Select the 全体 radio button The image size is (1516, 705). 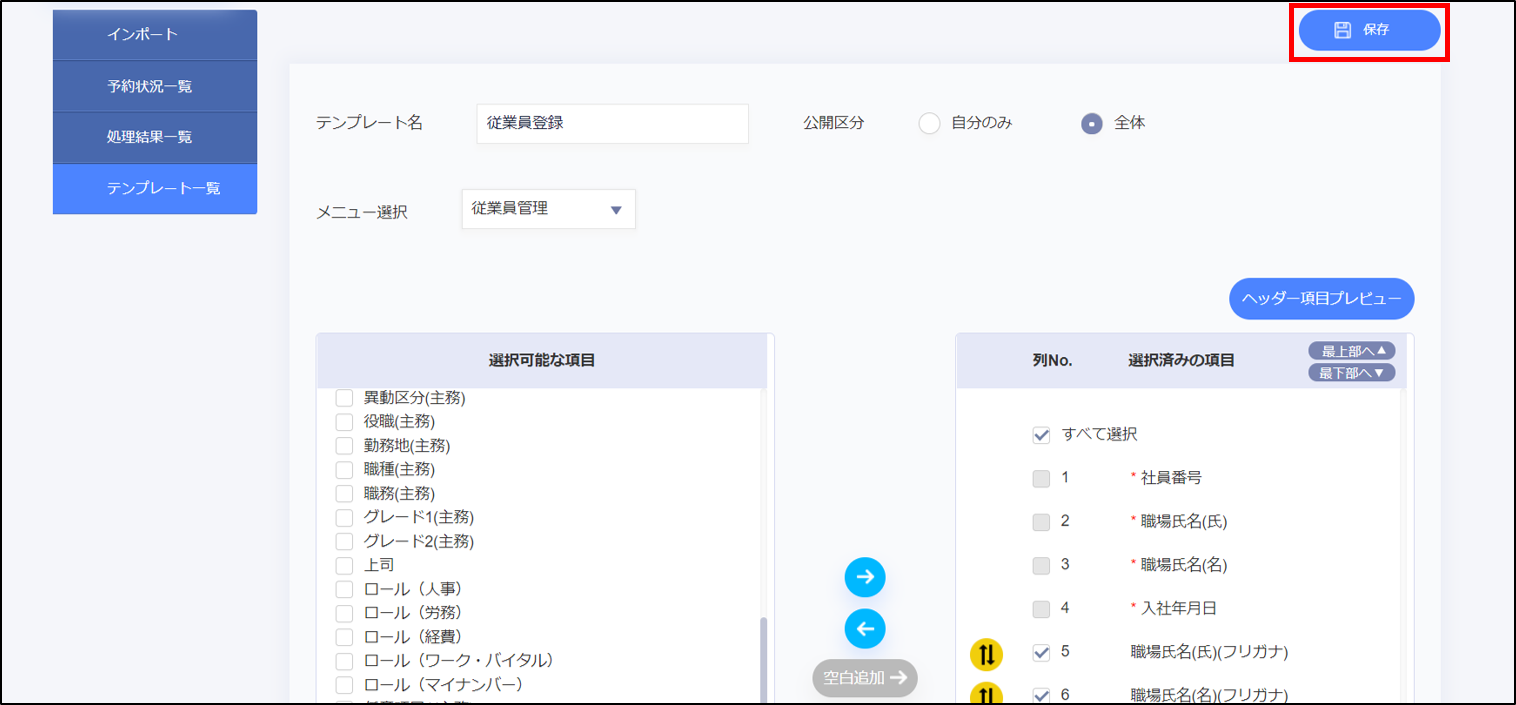coord(1092,124)
